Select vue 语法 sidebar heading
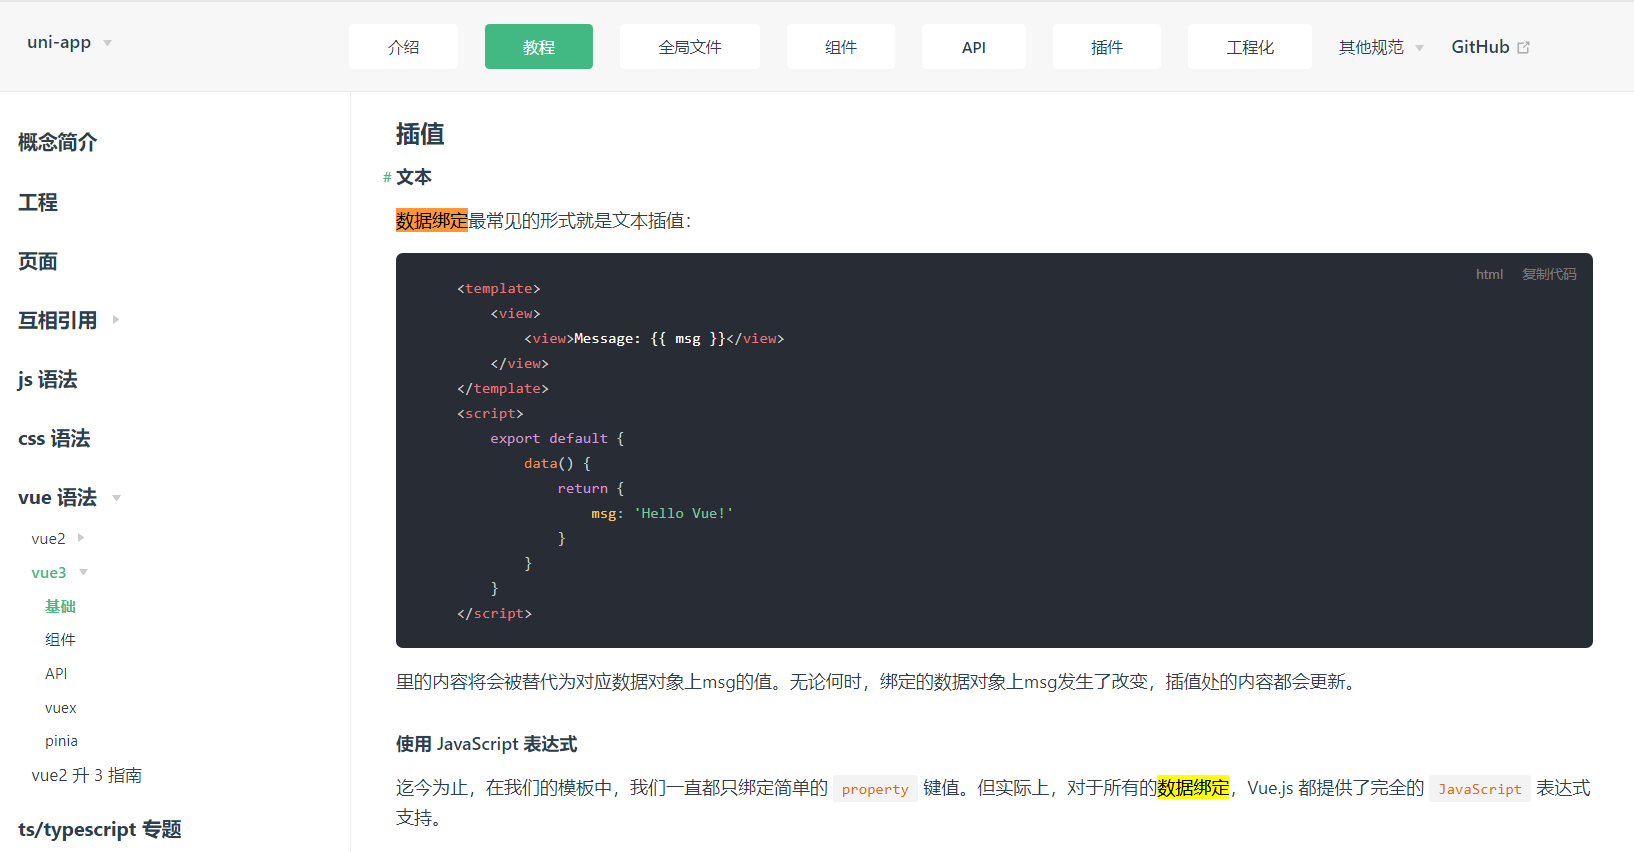 click(58, 497)
